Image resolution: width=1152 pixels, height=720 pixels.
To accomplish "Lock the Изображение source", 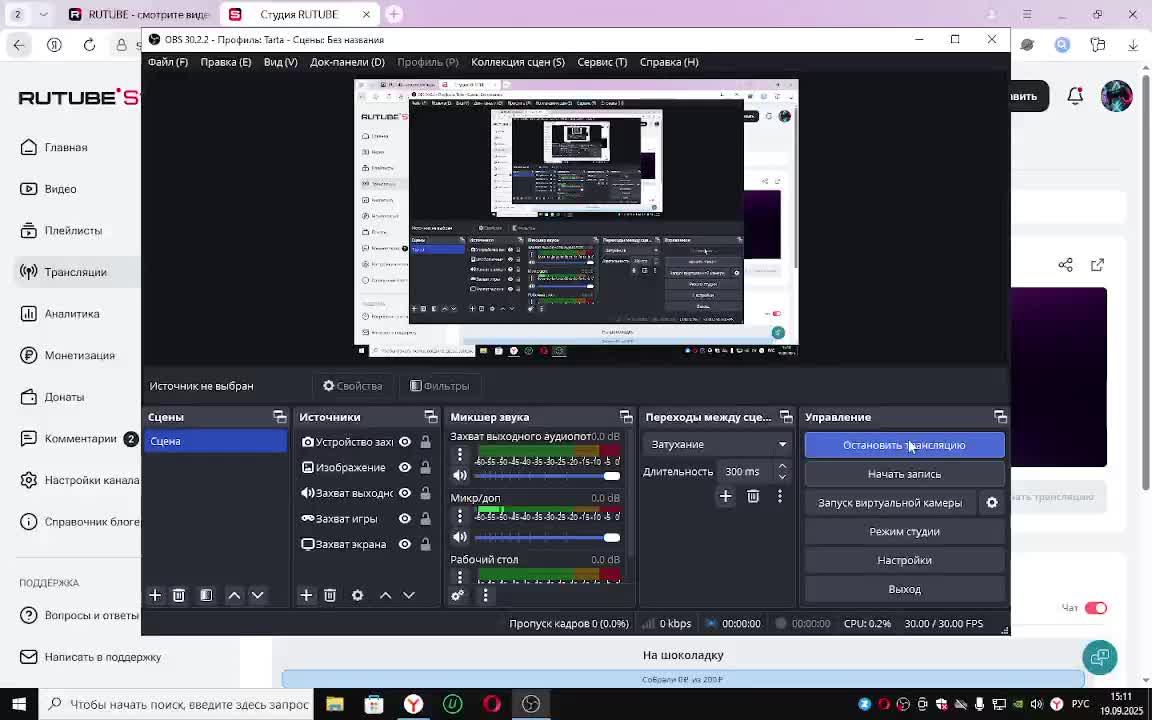I will 425,467.
